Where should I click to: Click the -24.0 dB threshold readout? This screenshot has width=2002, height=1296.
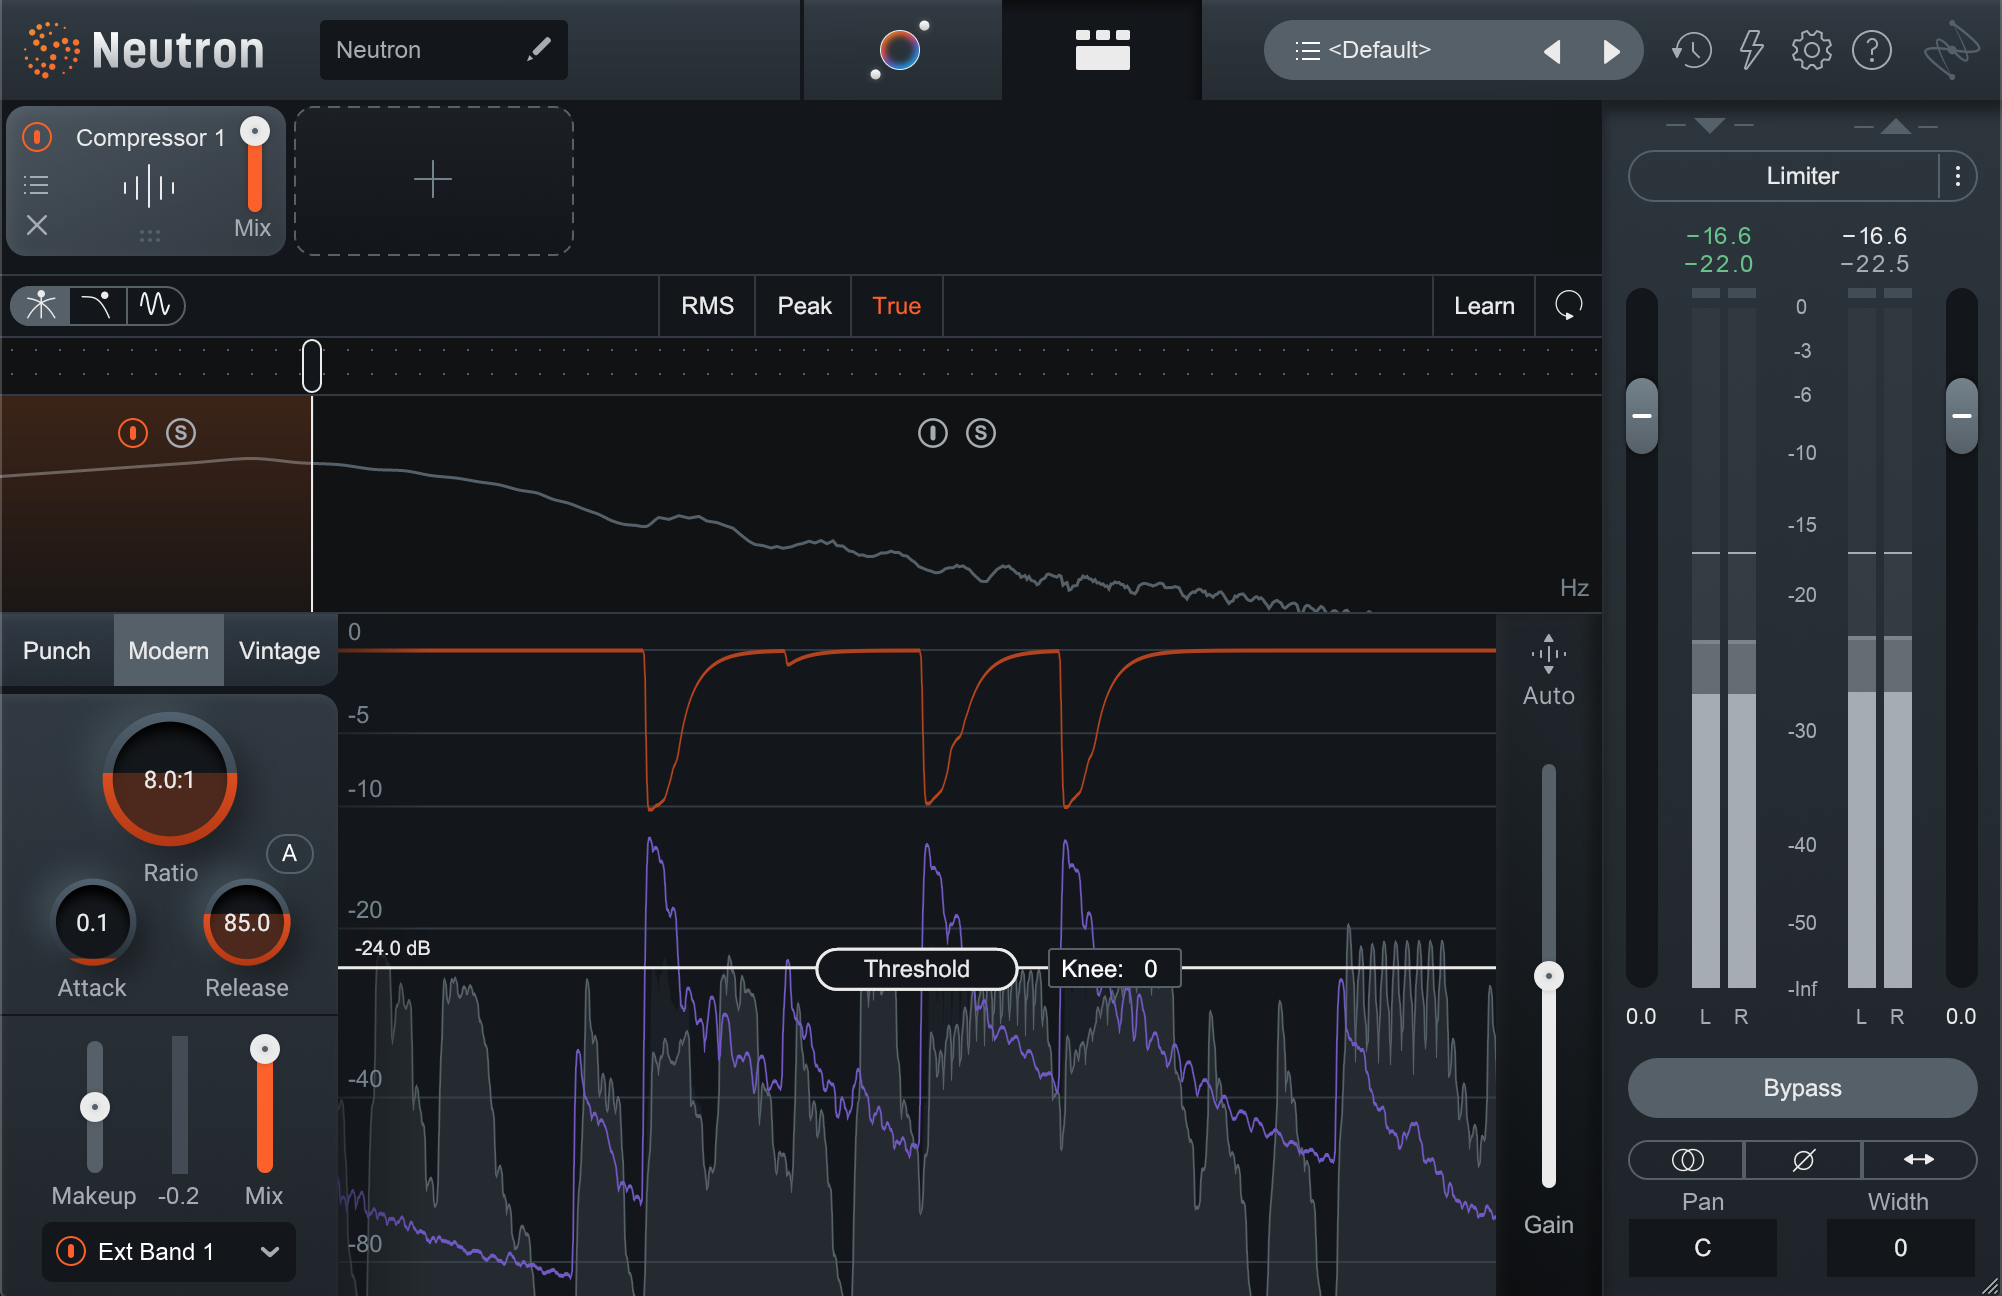pos(393,947)
